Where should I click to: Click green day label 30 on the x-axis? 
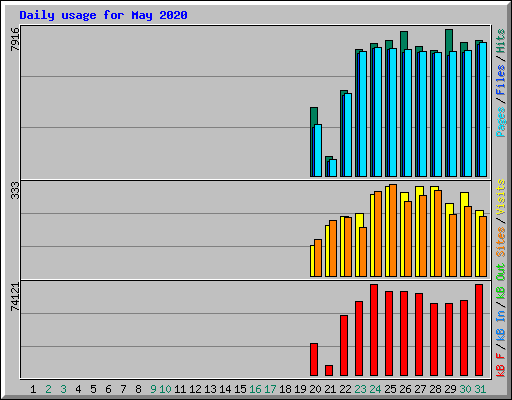click(x=465, y=389)
